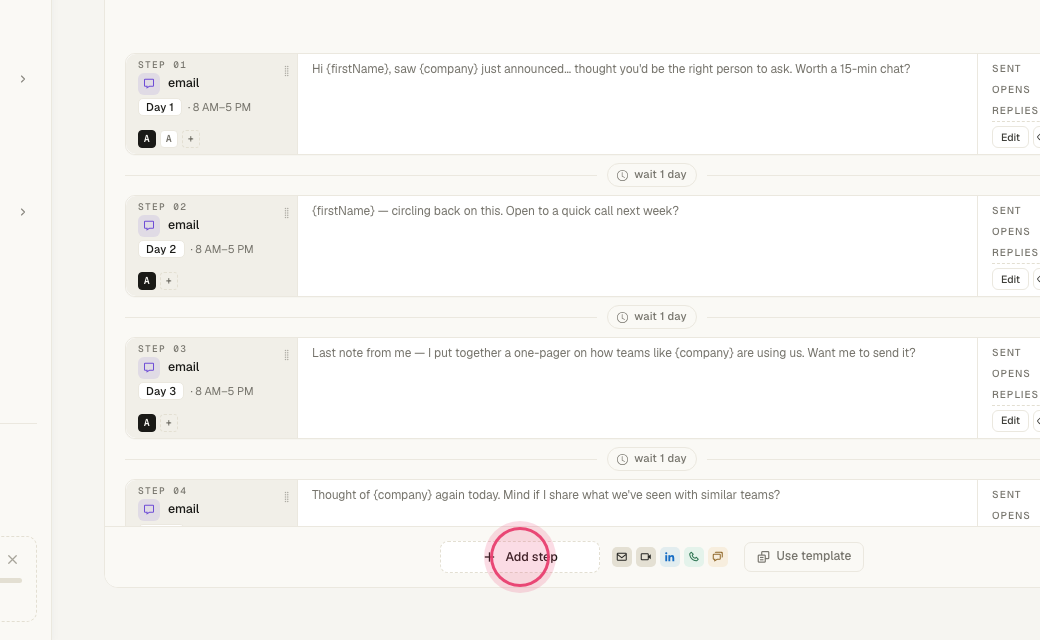The width and height of the screenshot is (1040, 640).
Task: Change wait between Step 02 and 03
Action: pyautogui.click(x=652, y=317)
